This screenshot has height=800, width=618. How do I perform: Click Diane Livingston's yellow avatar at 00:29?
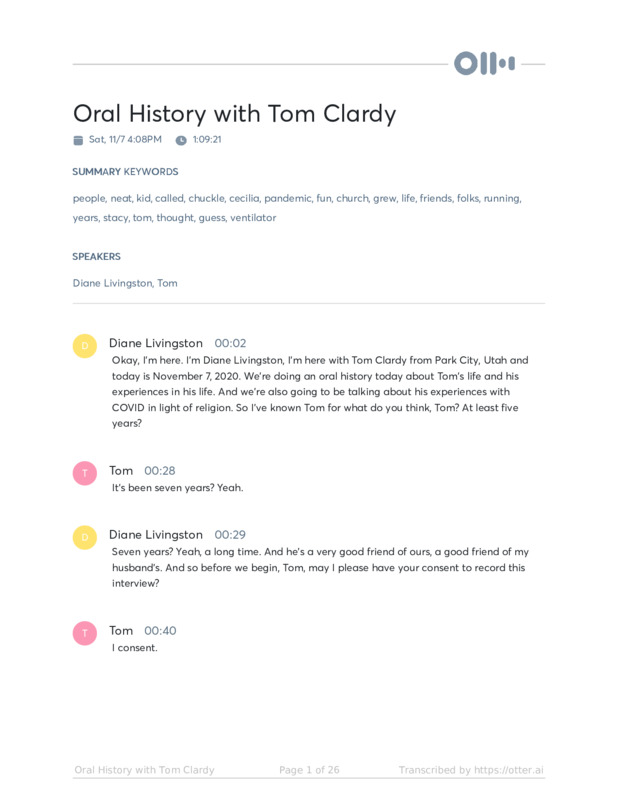[x=85, y=537]
